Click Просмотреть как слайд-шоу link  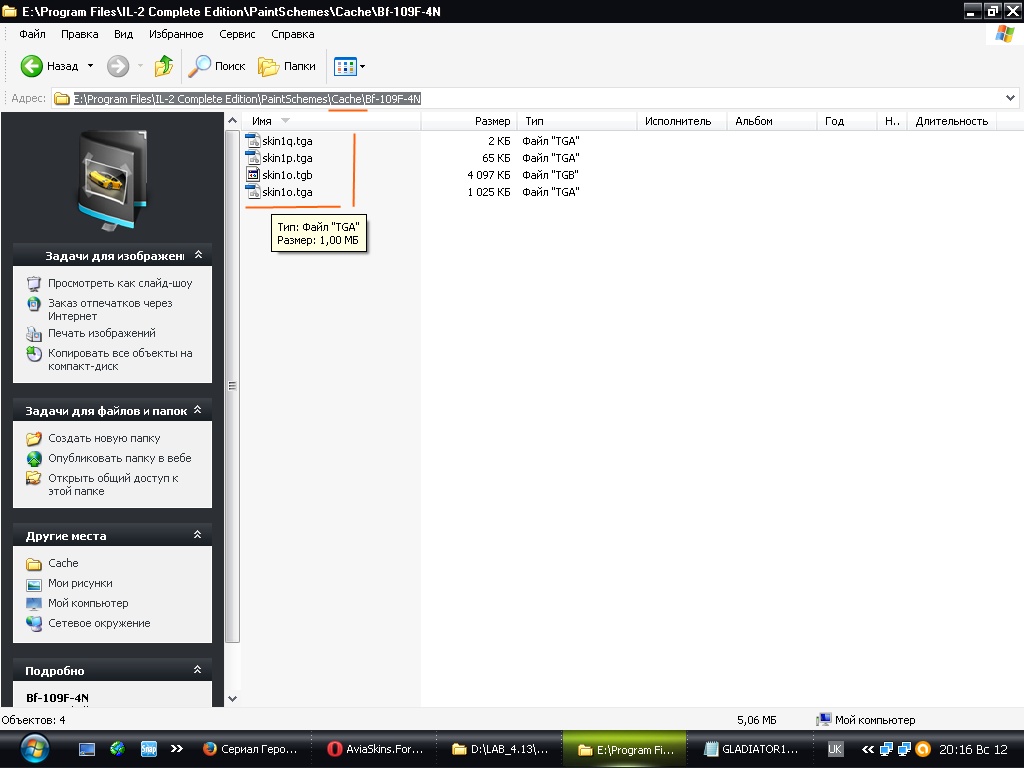click(x=120, y=283)
